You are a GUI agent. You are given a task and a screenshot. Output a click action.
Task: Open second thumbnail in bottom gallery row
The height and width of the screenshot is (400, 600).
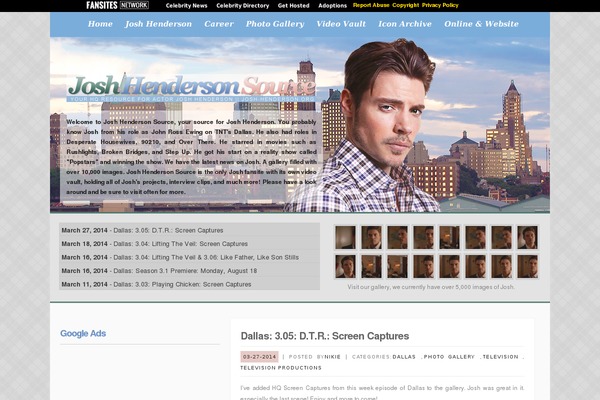pos(372,266)
